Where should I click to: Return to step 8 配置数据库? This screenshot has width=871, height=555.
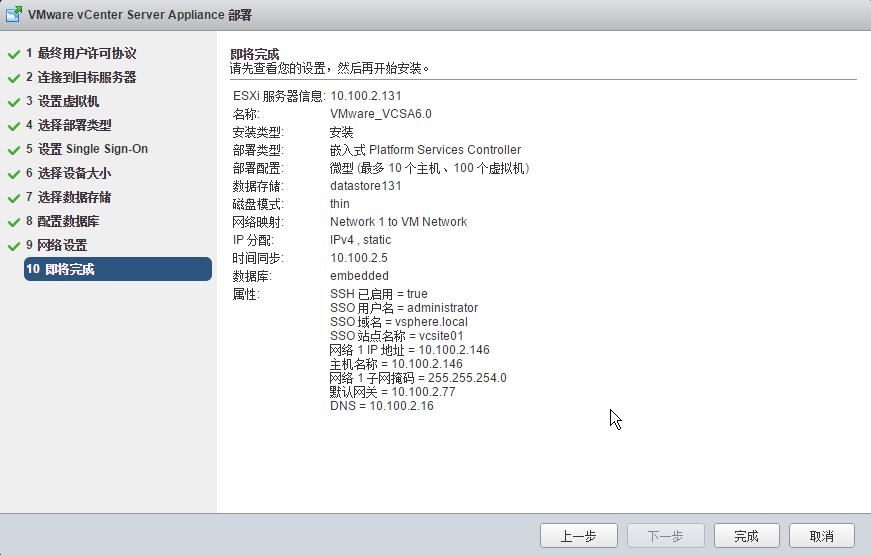[63, 221]
